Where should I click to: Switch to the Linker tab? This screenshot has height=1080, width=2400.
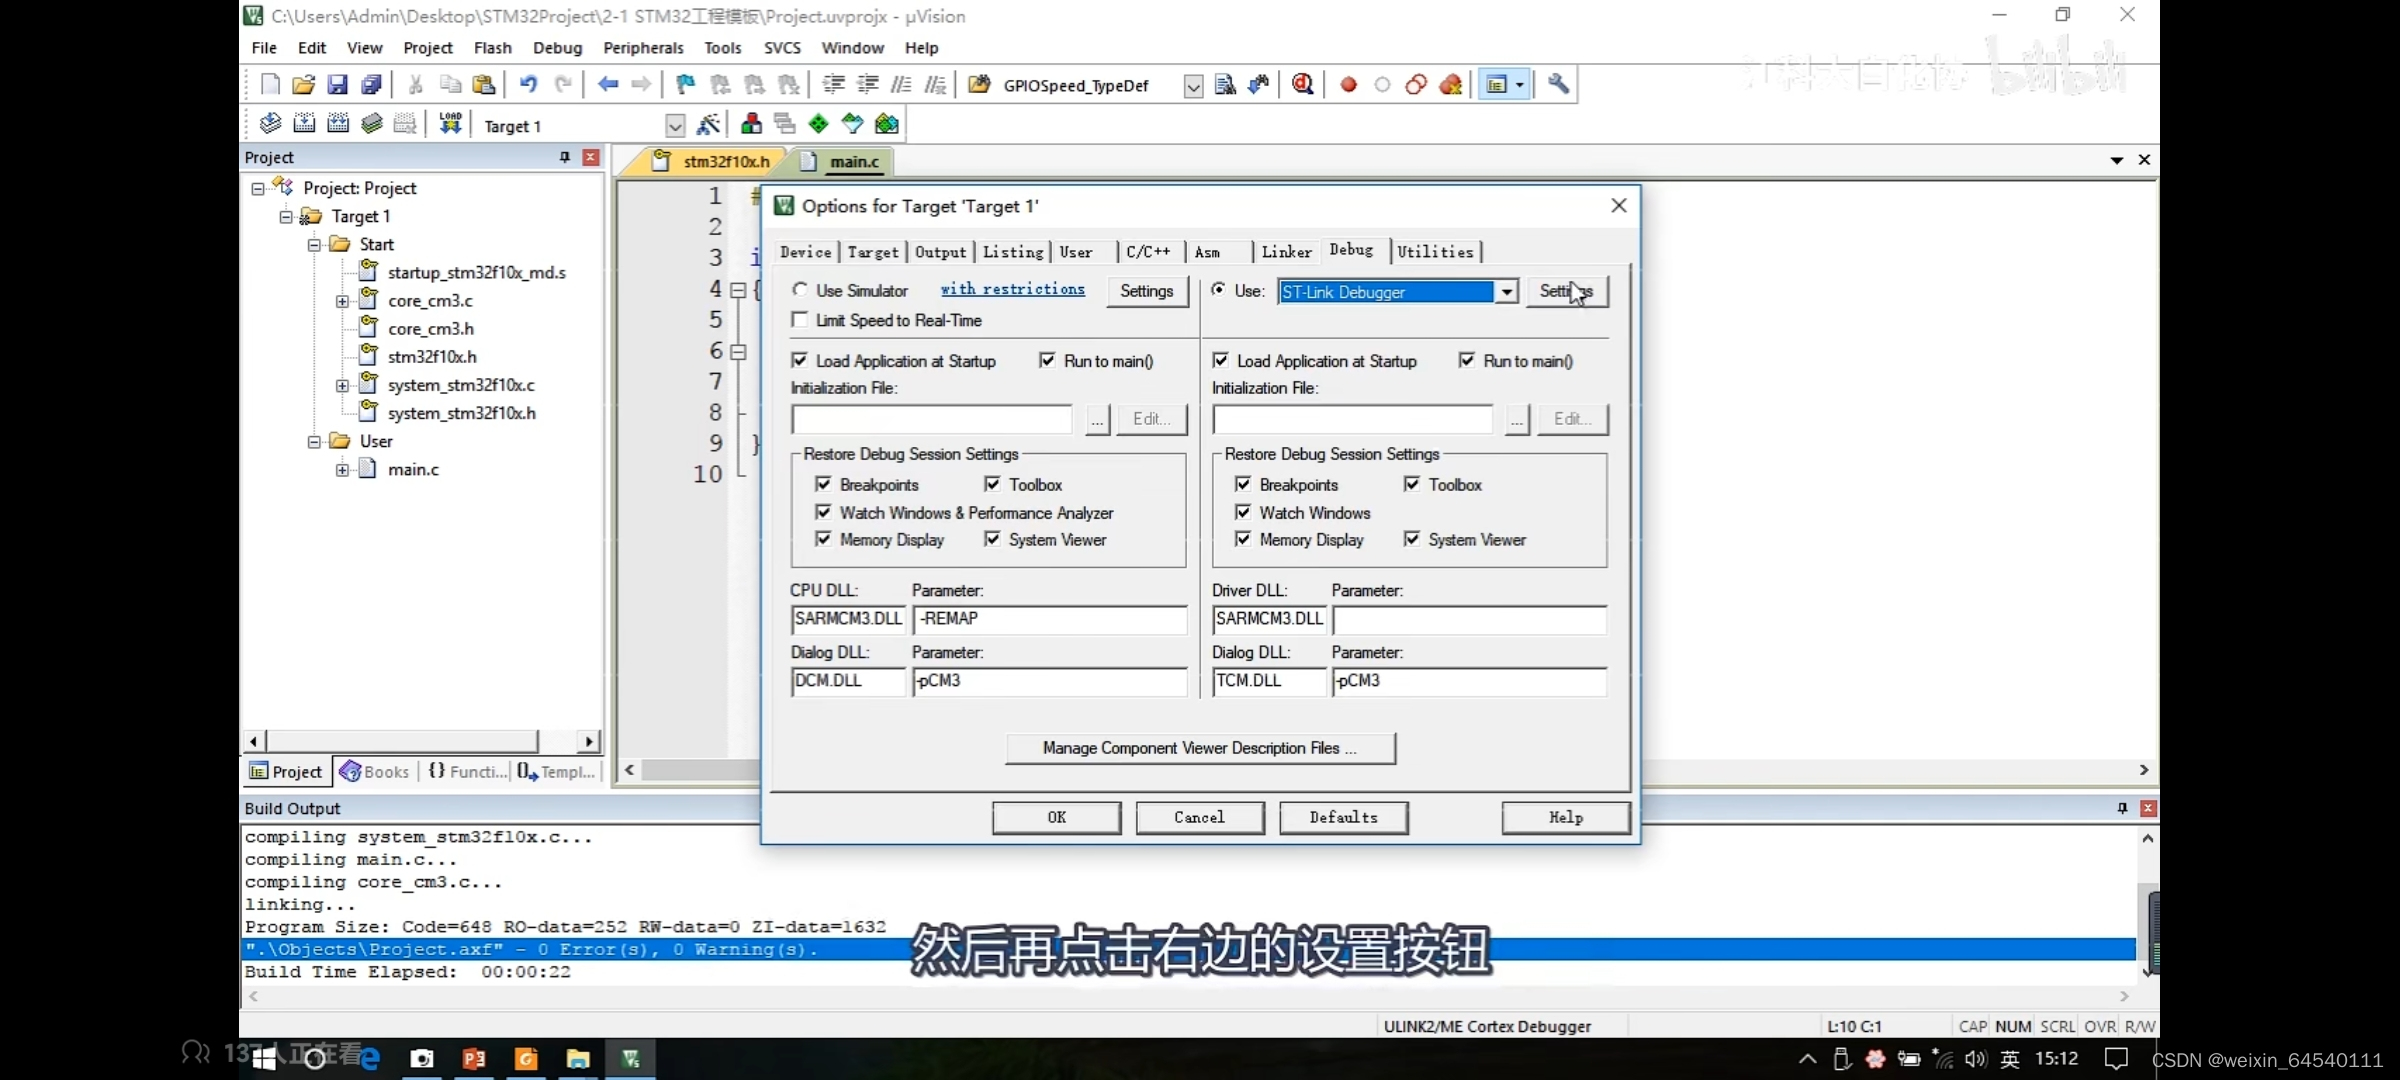click(x=1286, y=252)
